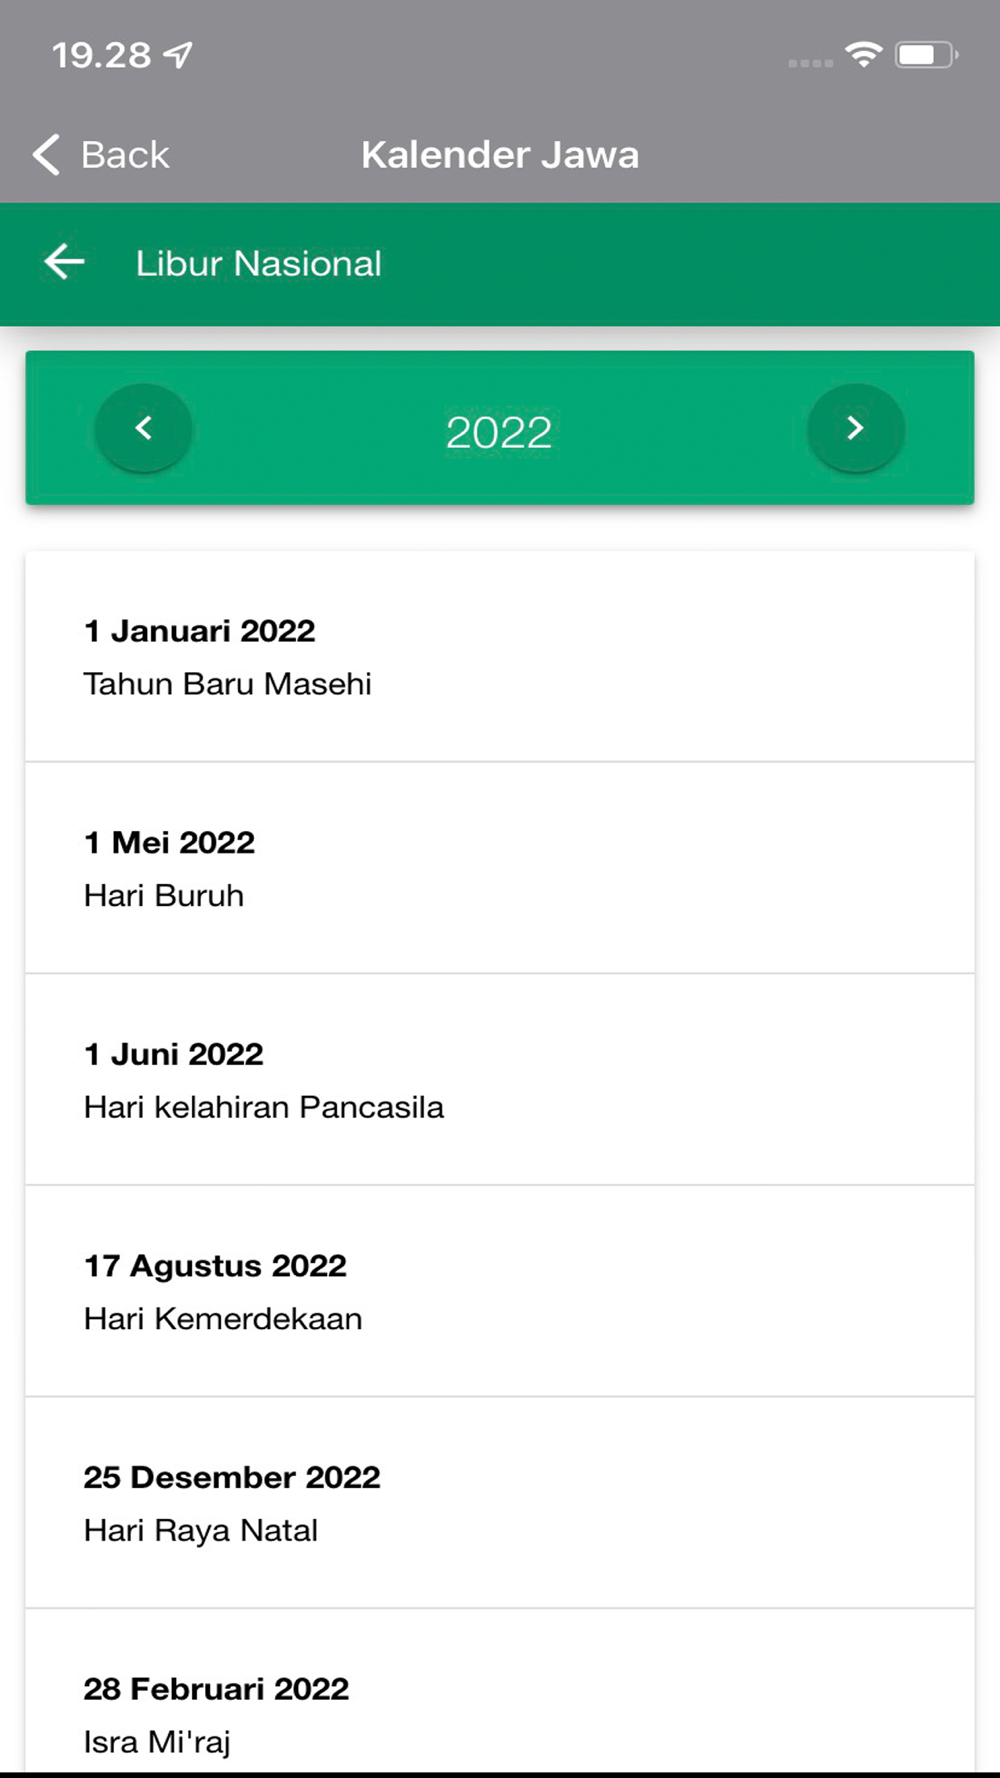Select the 2022 year label
The height and width of the screenshot is (1778, 1000).
499,432
